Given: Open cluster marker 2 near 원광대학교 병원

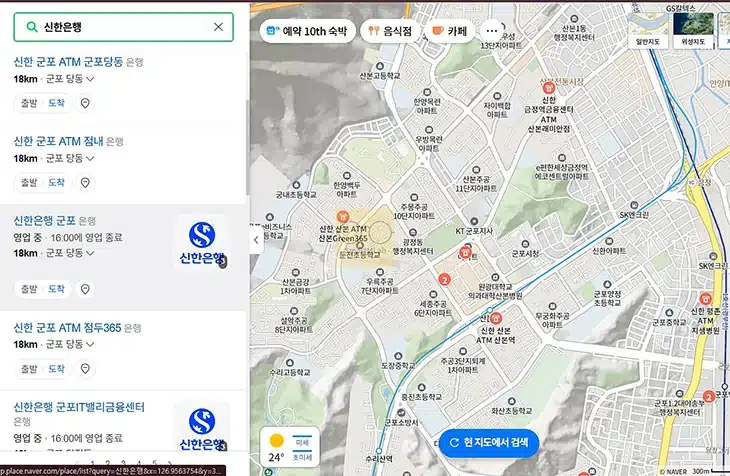Looking at the screenshot, I should [x=445, y=279].
